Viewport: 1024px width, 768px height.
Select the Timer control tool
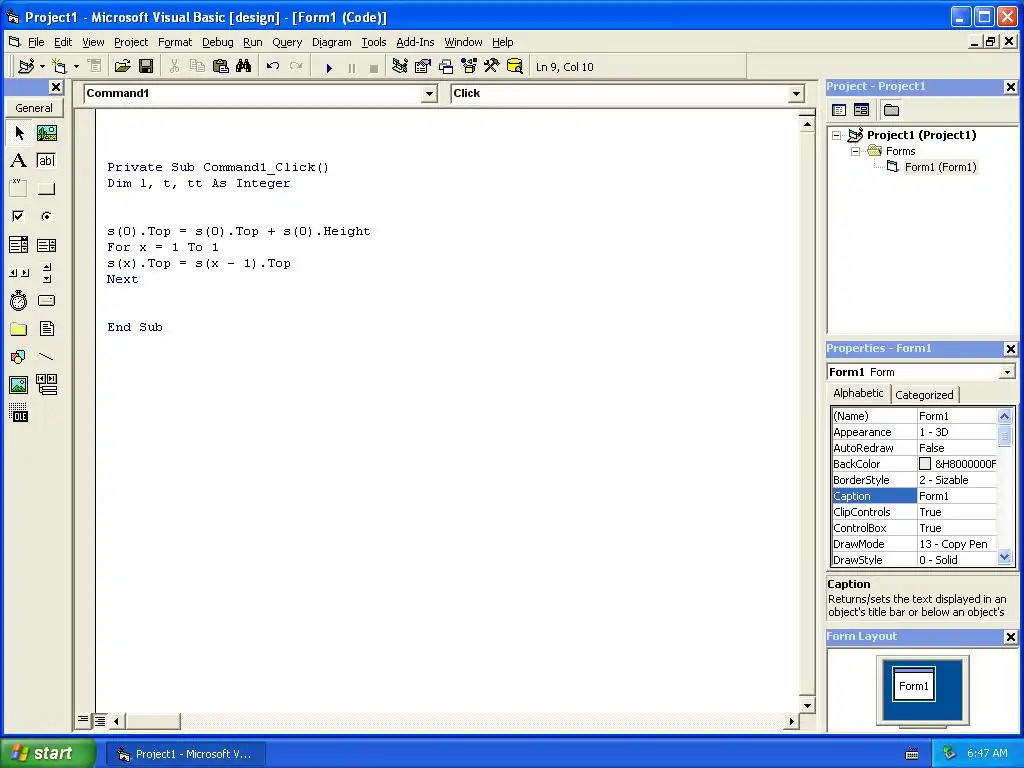point(19,300)
